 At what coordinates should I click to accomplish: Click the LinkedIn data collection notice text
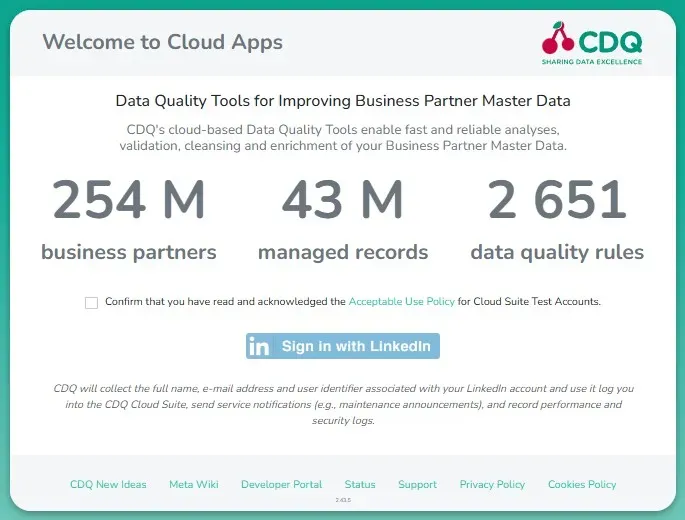(x=343, y=405)
